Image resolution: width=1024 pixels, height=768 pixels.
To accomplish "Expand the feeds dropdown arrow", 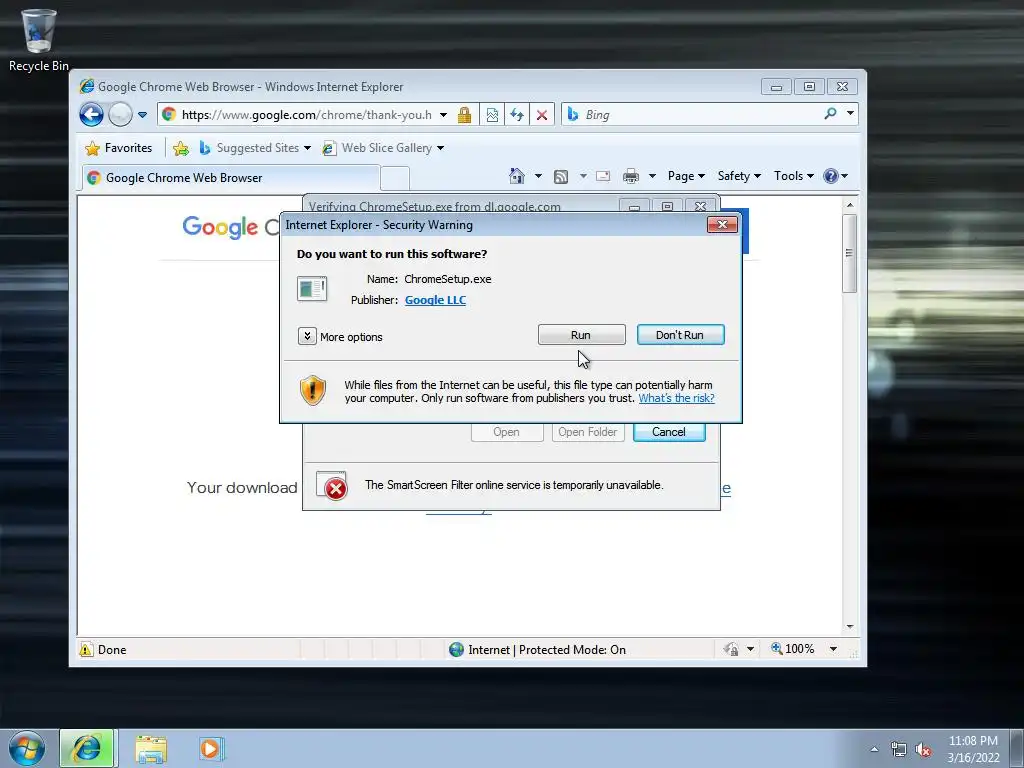I will pyautogui.click(x=583, y=176).
